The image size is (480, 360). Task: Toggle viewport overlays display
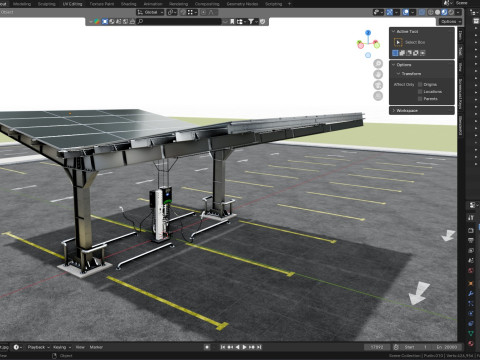tap(406, 12)
